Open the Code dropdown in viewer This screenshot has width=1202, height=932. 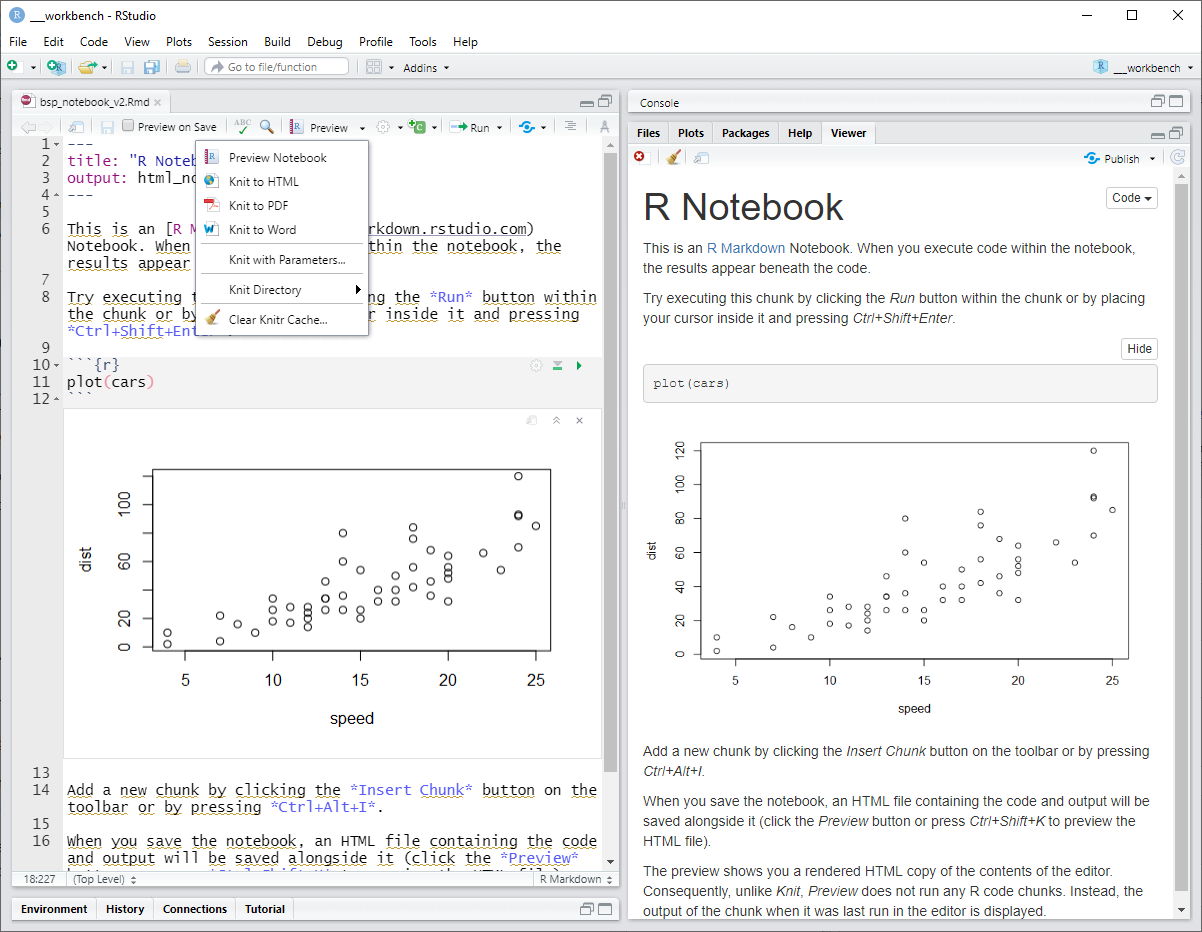[1131, 198]
